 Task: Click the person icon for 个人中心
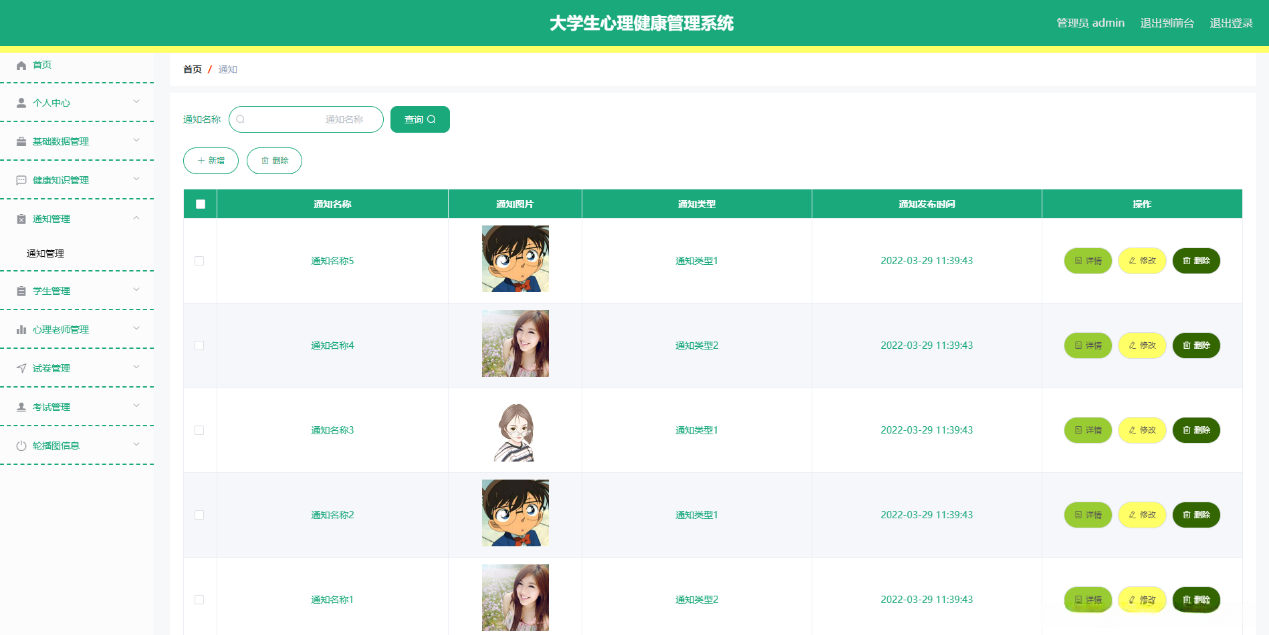pyautogui.click(x=21, y=103)
